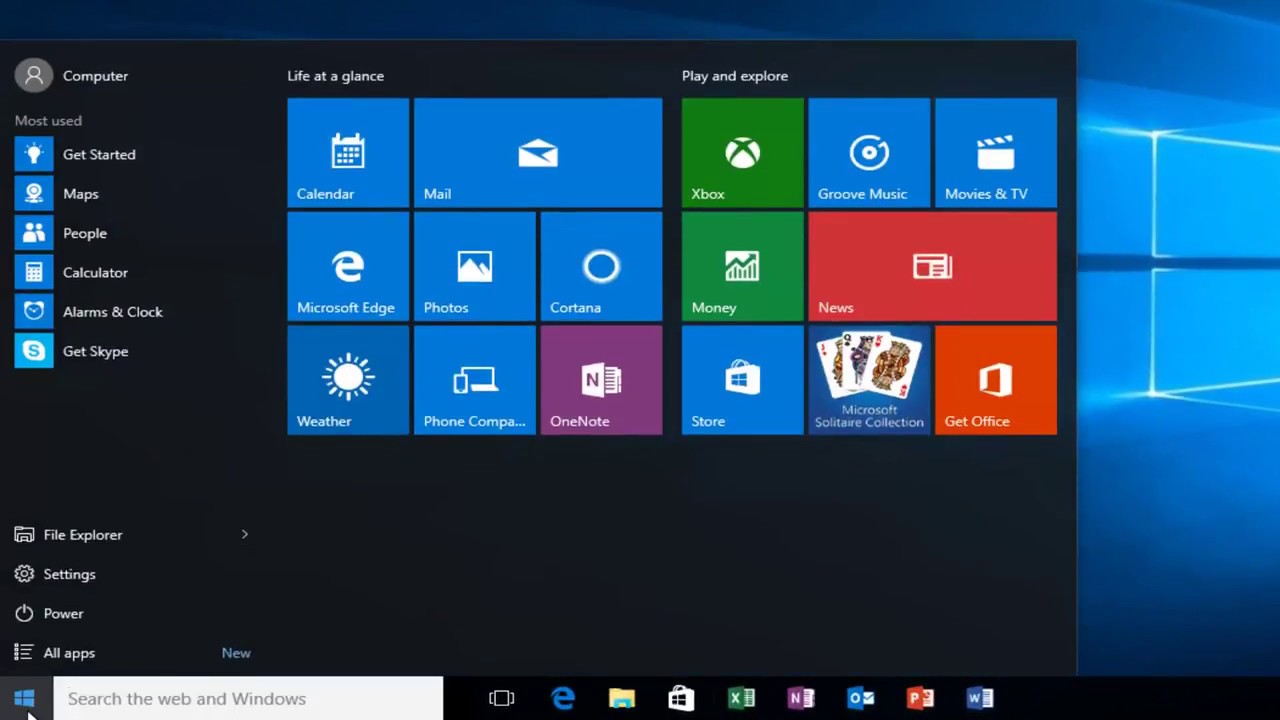Open the Store tile
This screenshot has width=1280, height=720.
[742, 380]
